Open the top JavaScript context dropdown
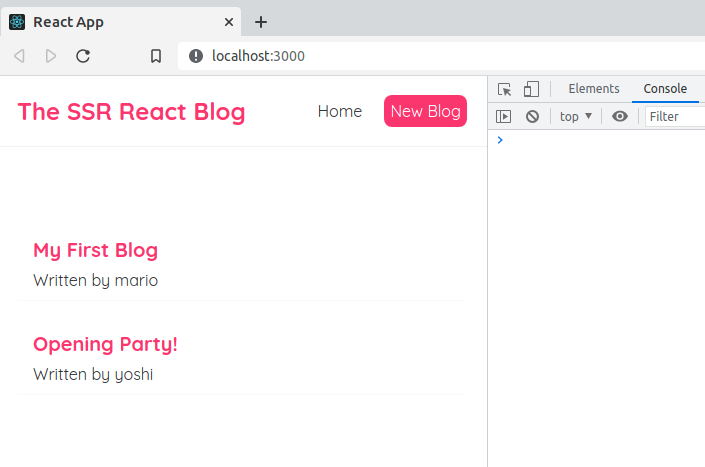Viewport: 705px width, 467px height. coord(576,117)
